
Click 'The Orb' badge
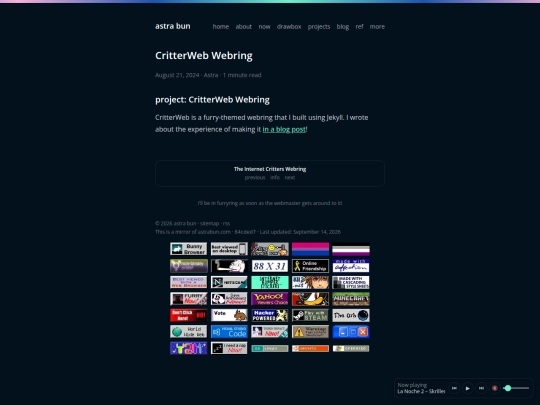click(351, 315)
